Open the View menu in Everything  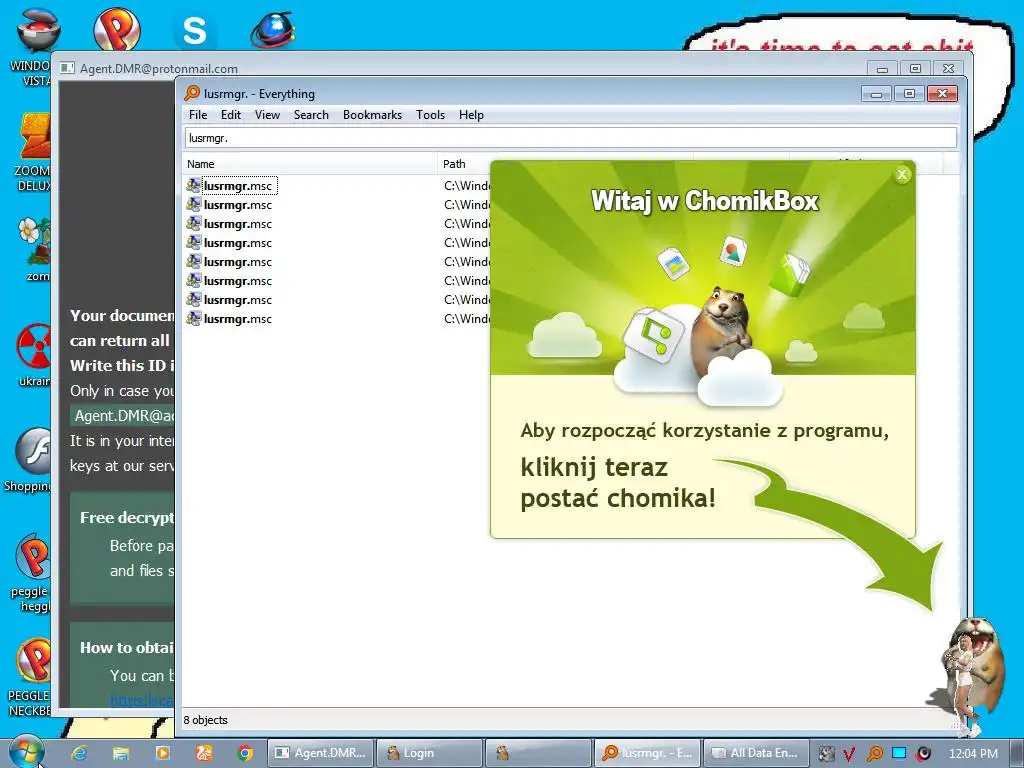coord(267,115)
